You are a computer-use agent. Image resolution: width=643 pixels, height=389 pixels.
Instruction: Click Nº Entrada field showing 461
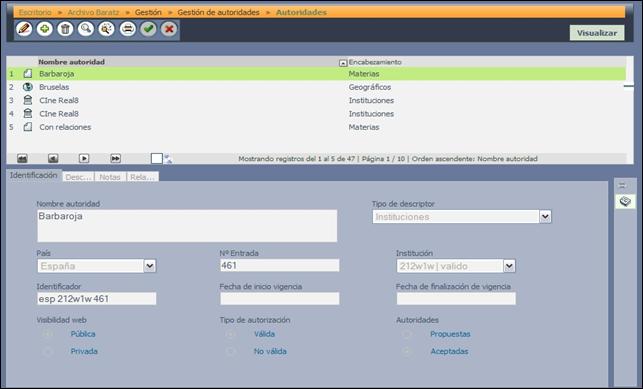[280, 265]
